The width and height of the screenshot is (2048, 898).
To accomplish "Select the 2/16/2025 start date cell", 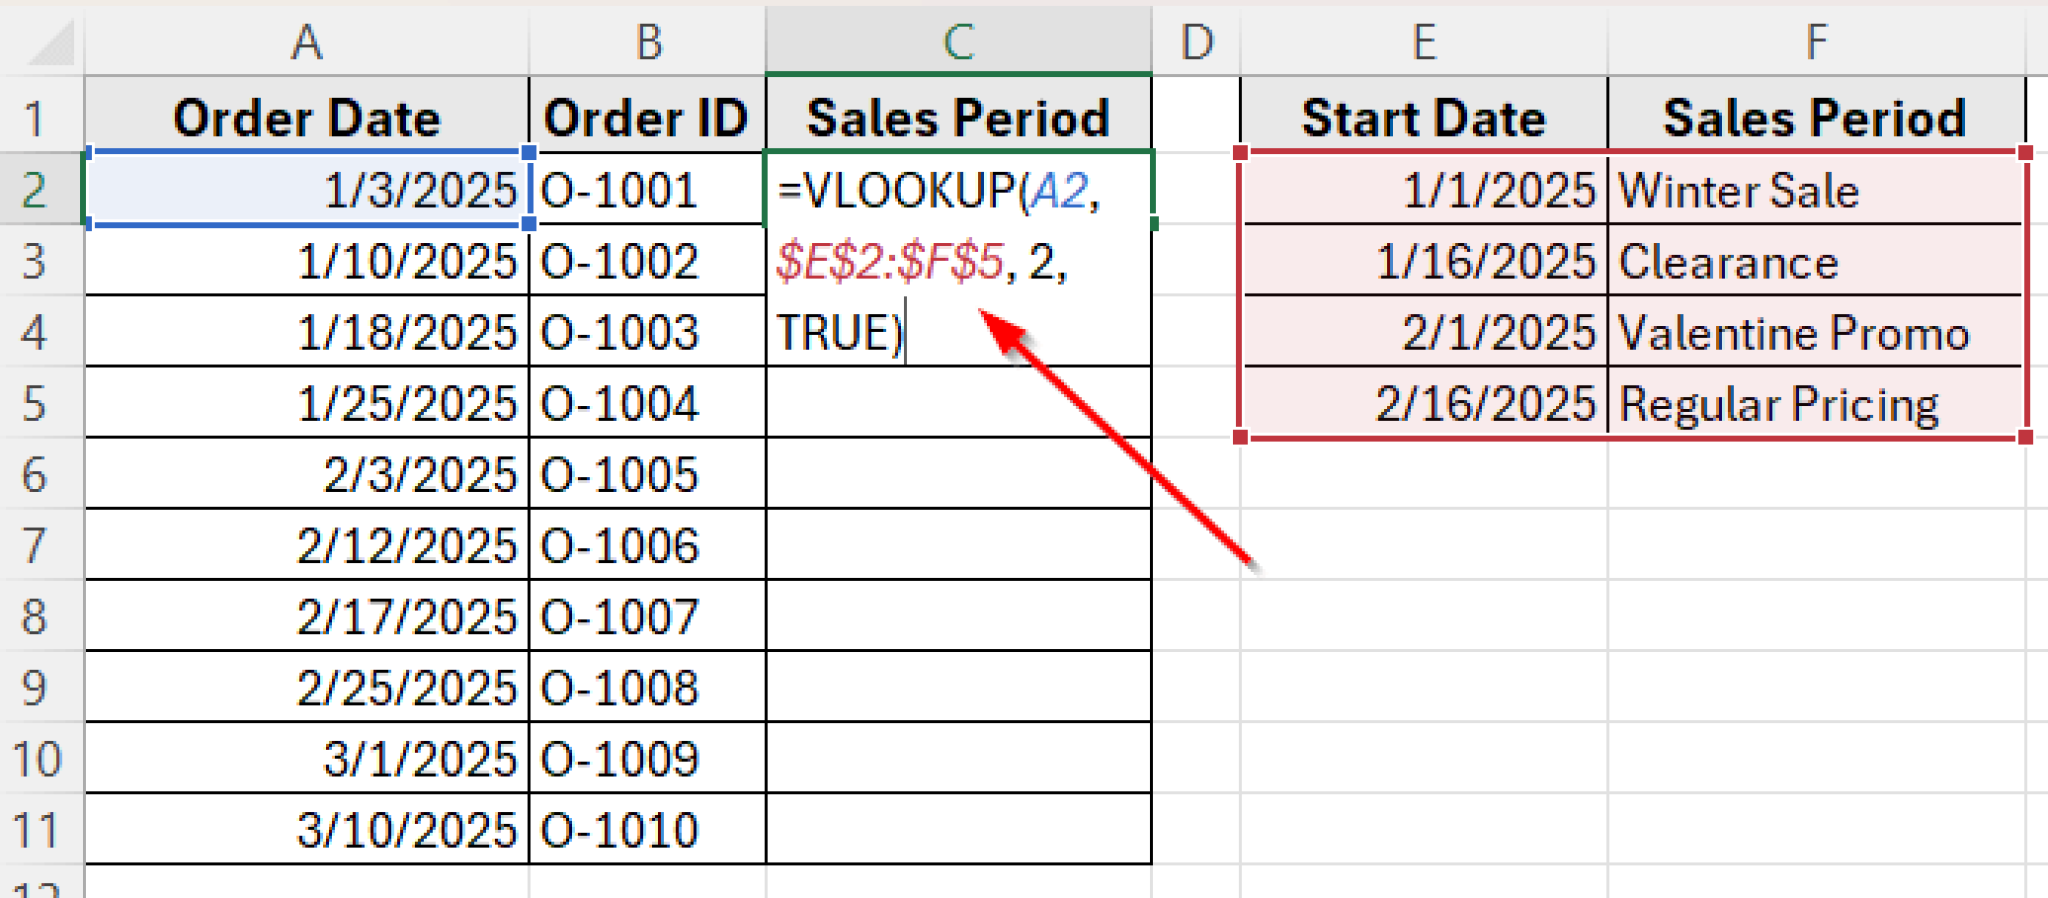I will 1423,404.
